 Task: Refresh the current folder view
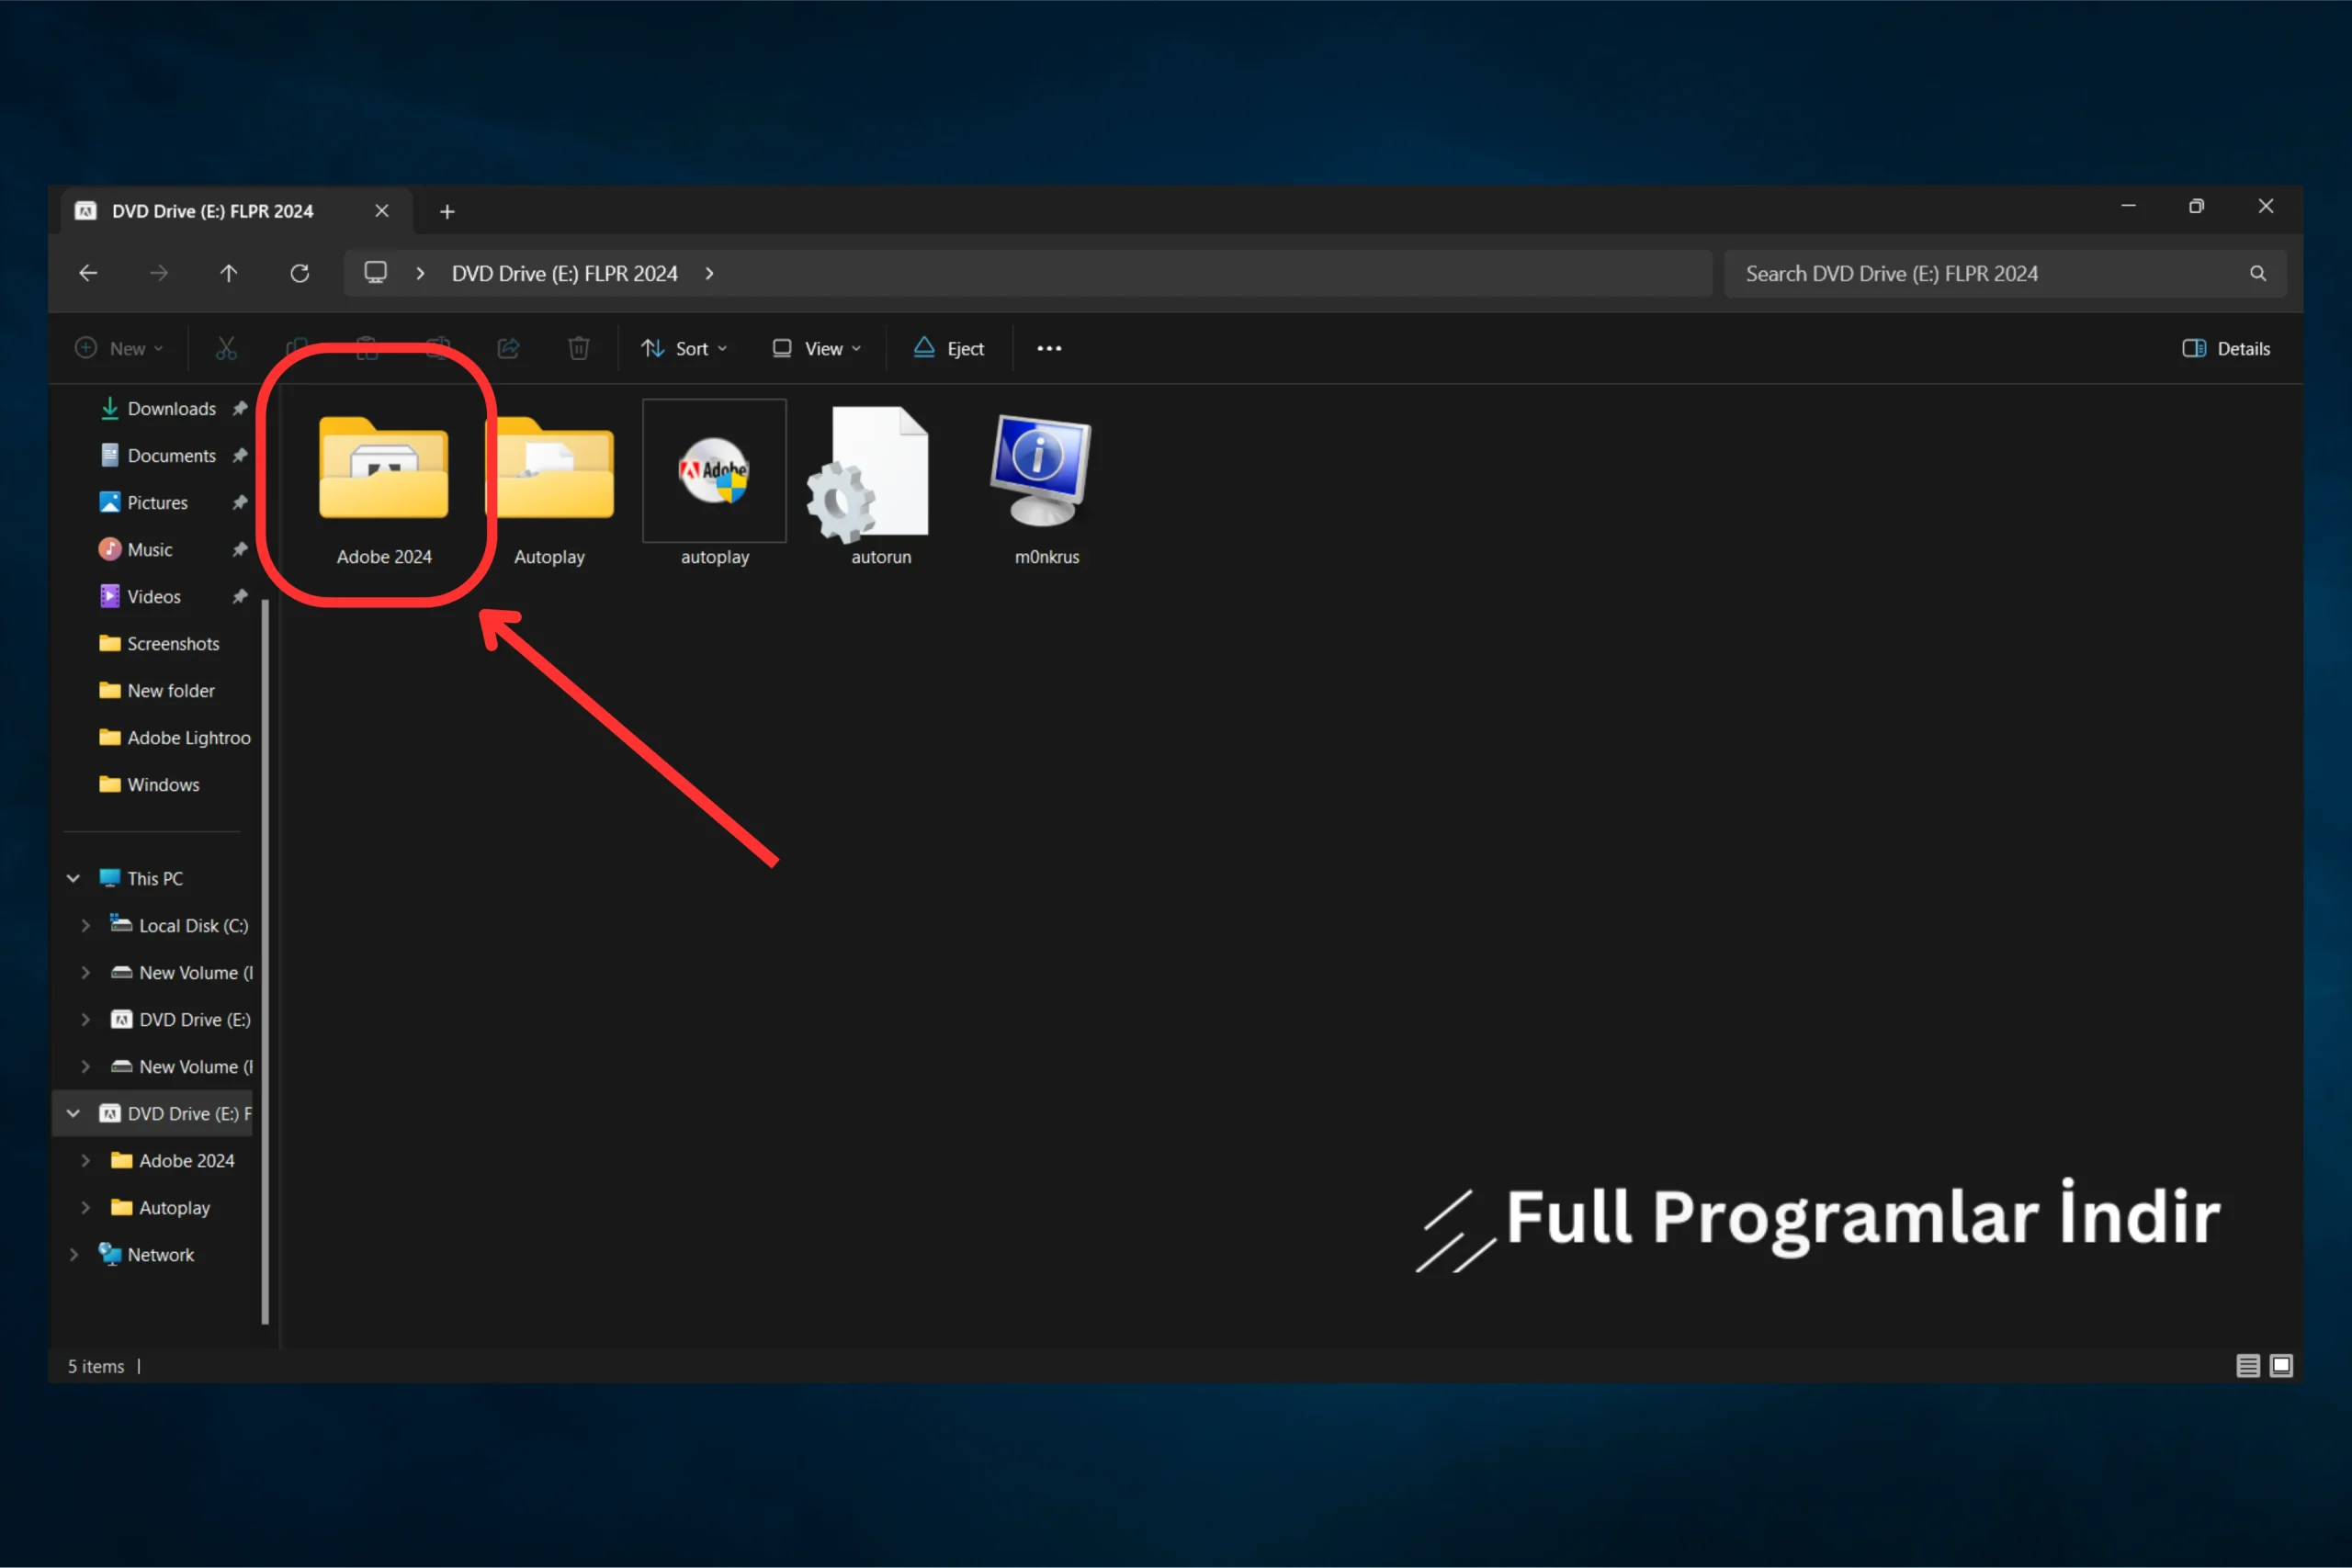pos(299,273)
